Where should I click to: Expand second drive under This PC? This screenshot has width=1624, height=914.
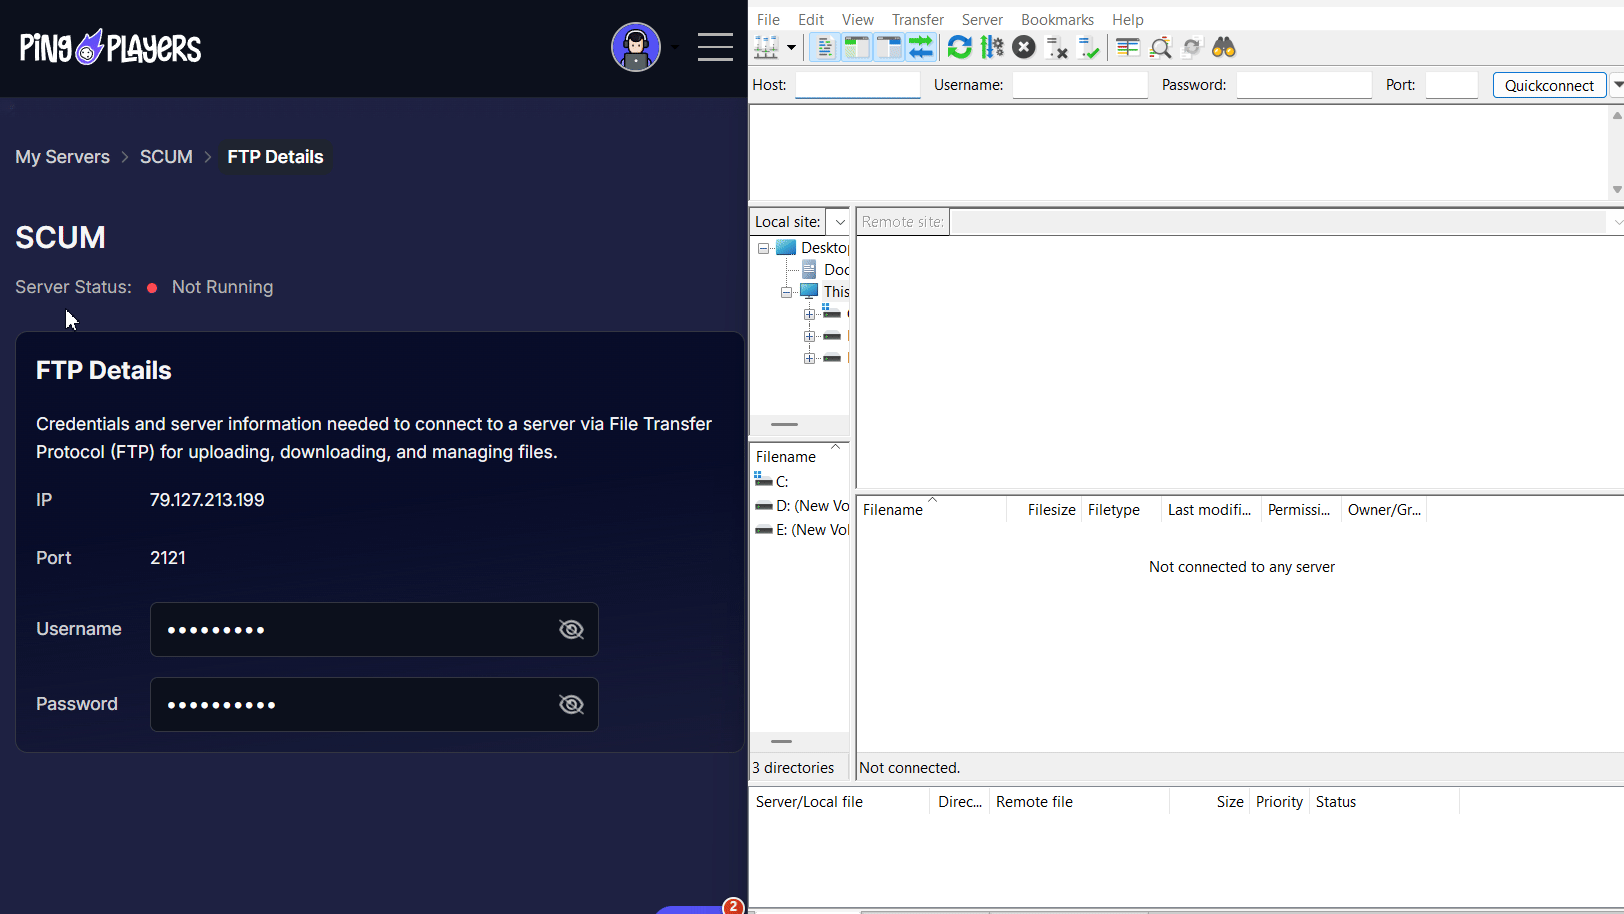[x=809, y=336]
